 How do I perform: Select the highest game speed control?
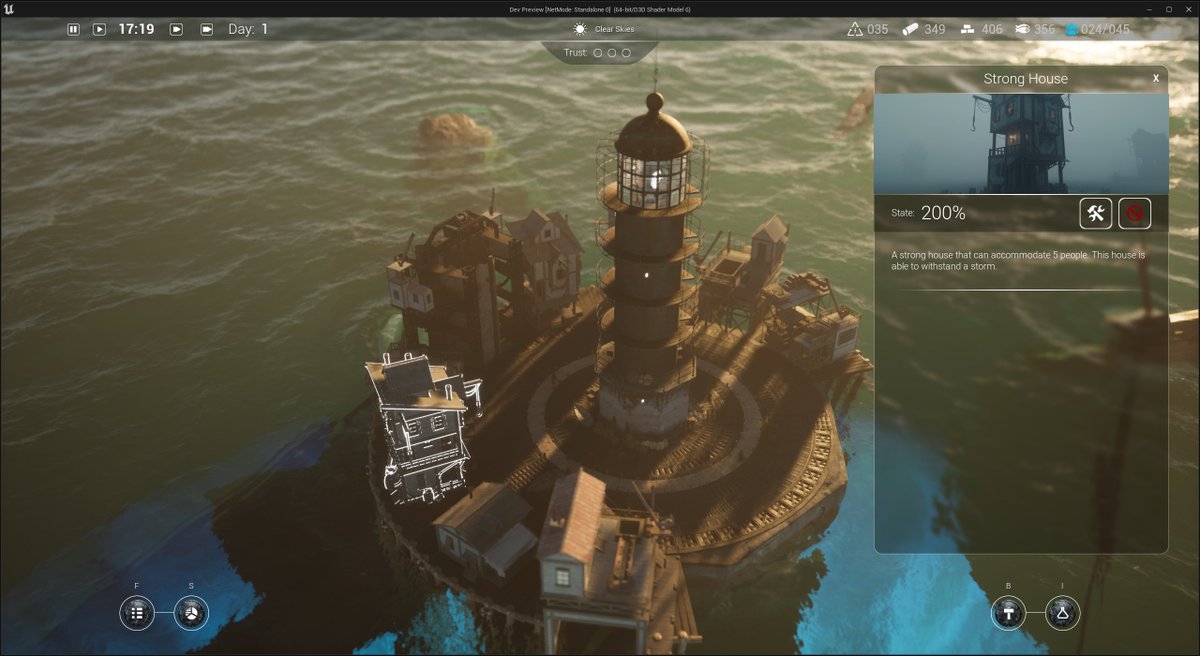[206, 29]
